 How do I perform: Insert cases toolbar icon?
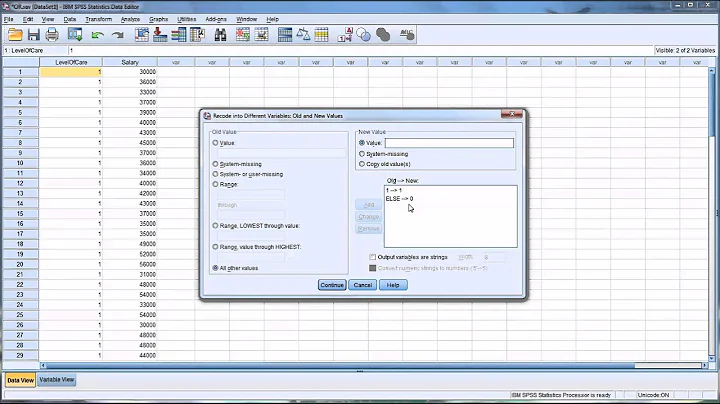pos(242,35)
